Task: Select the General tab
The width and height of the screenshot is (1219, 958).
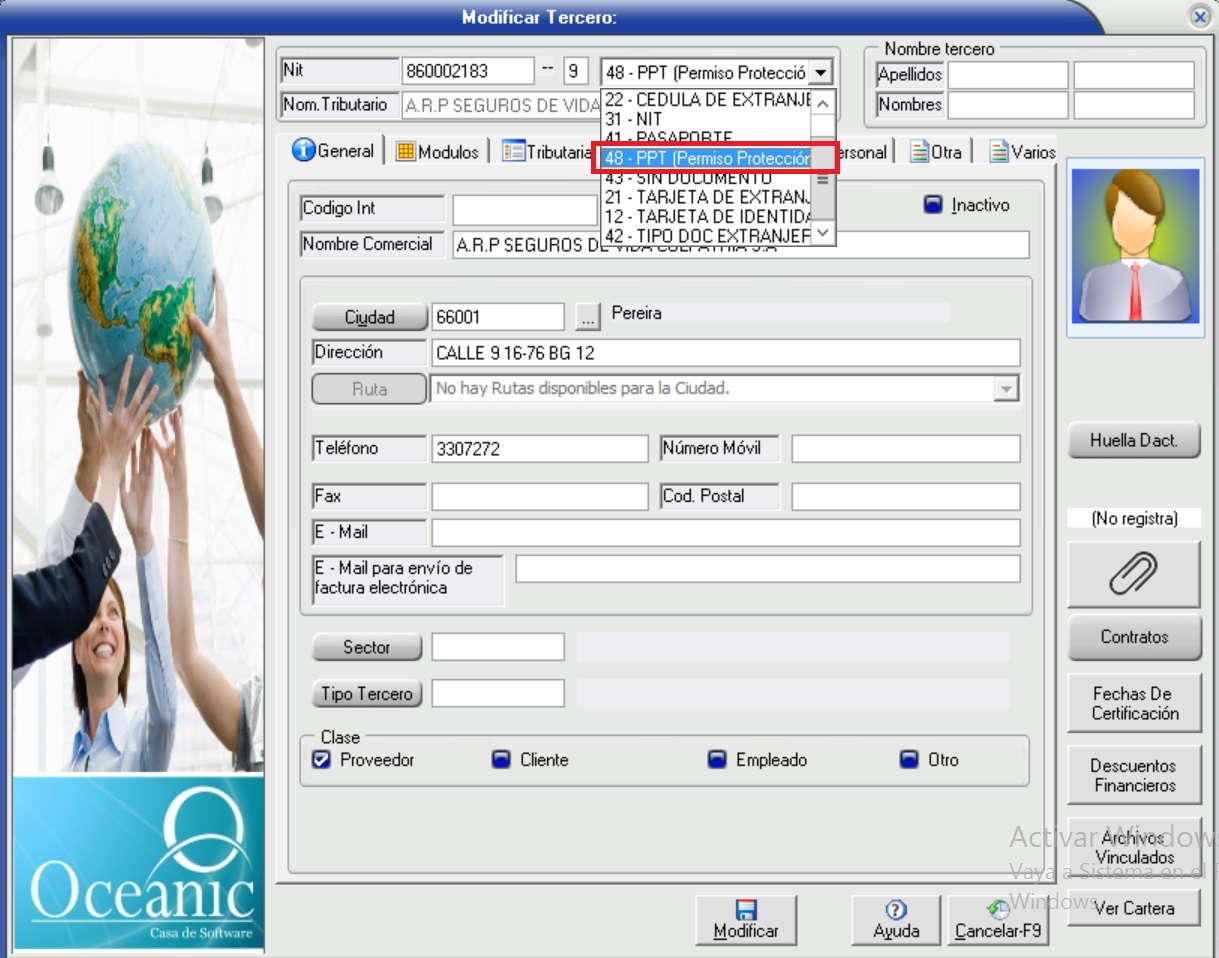Action: coord(333,151)
